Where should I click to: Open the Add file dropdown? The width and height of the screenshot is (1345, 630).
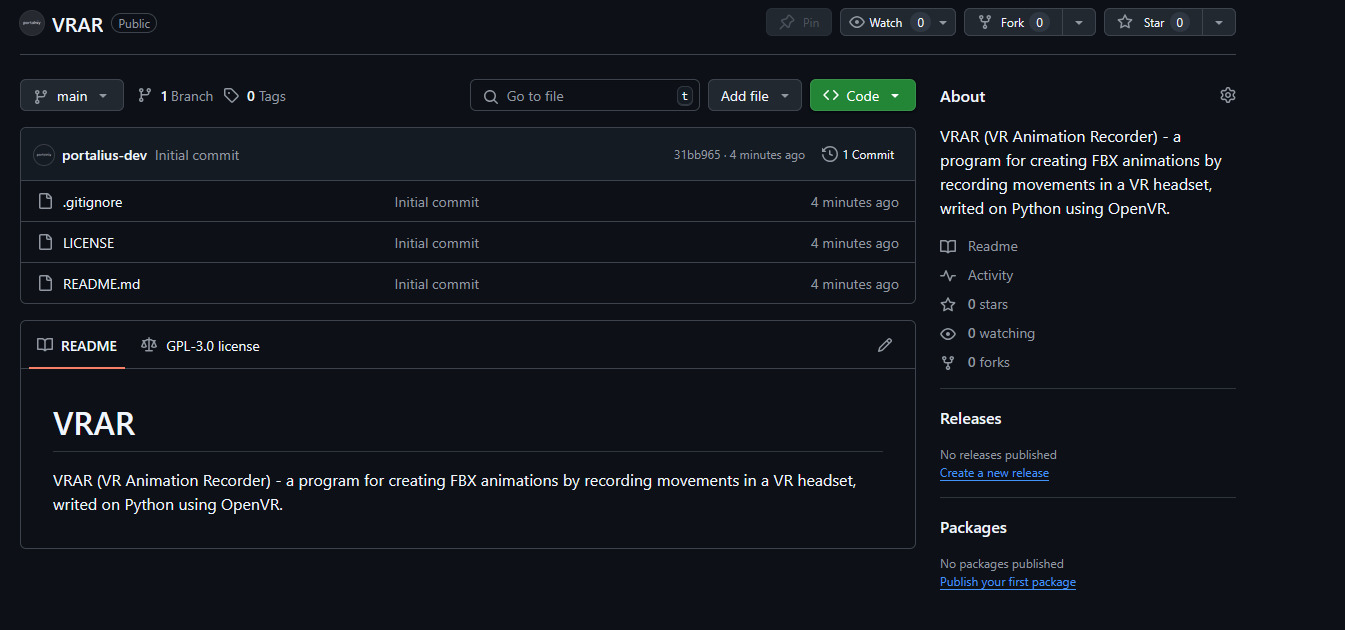pyautogui.click(x=754, y=96)
